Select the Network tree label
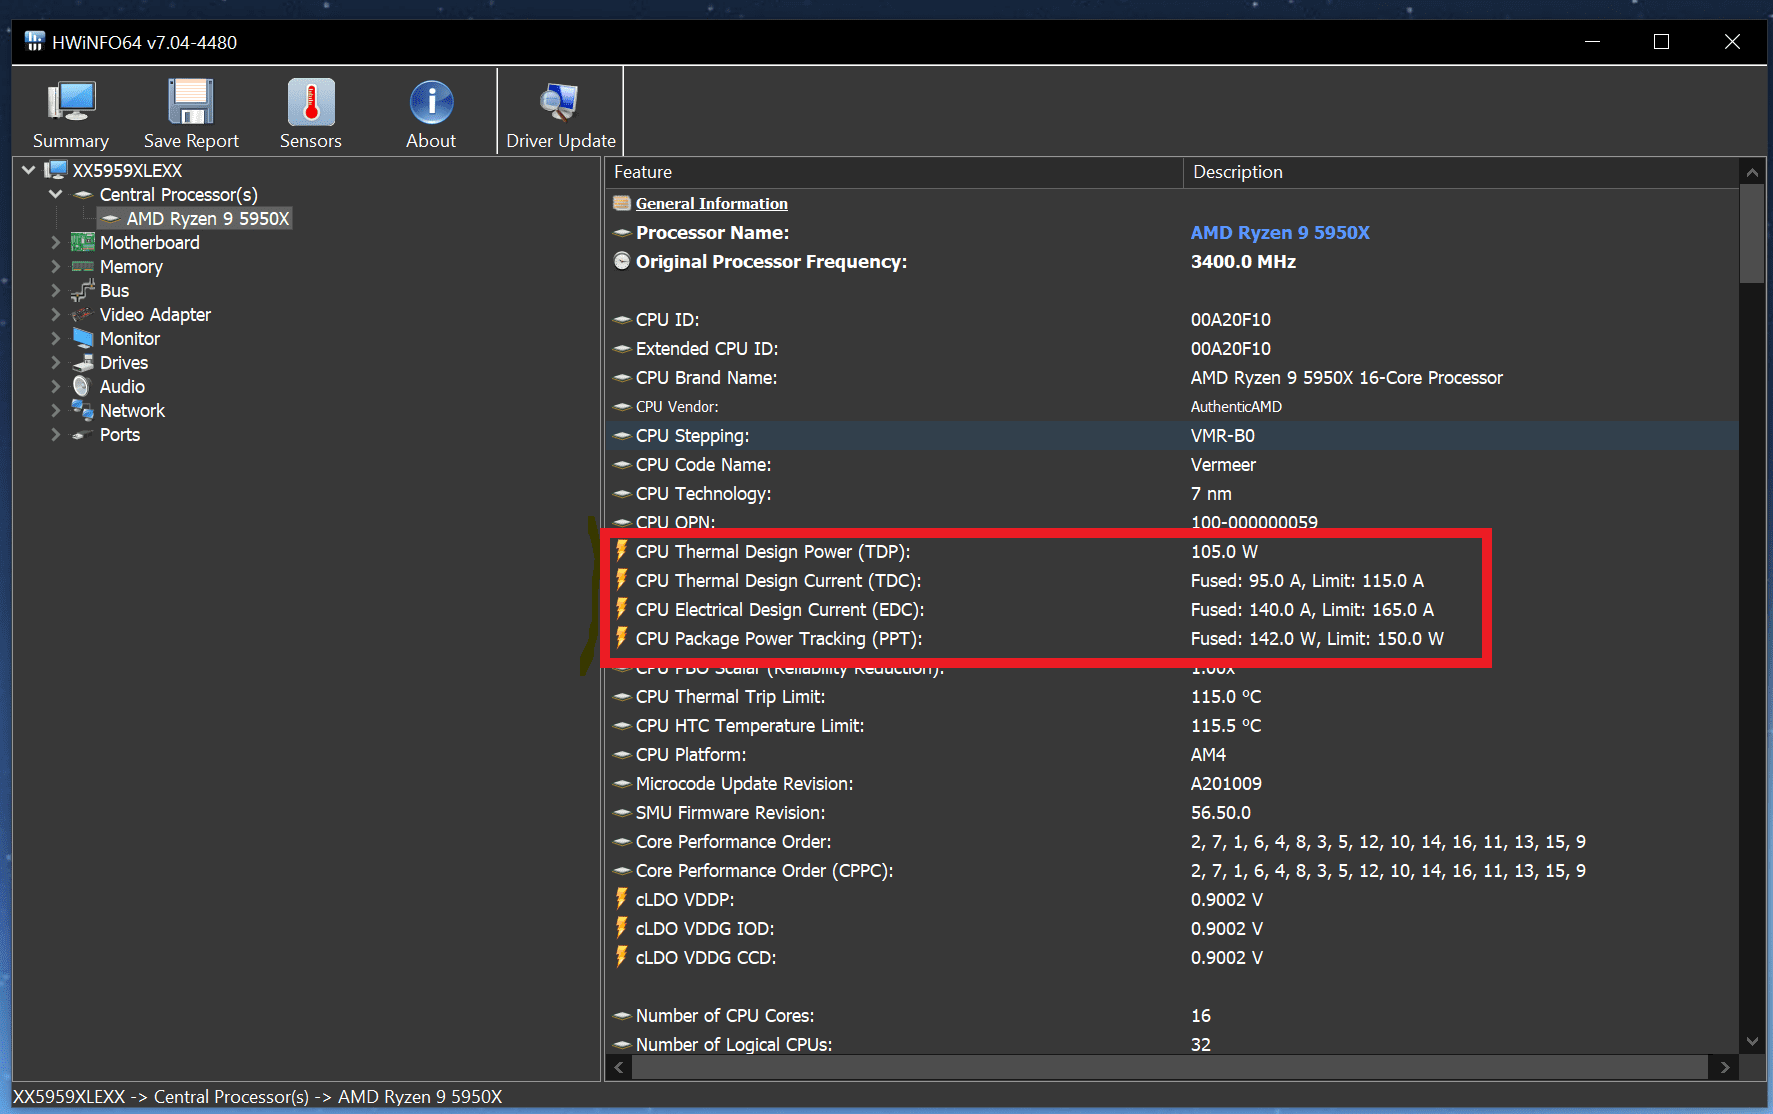The image size is (1773, 1114). (132, 411)
